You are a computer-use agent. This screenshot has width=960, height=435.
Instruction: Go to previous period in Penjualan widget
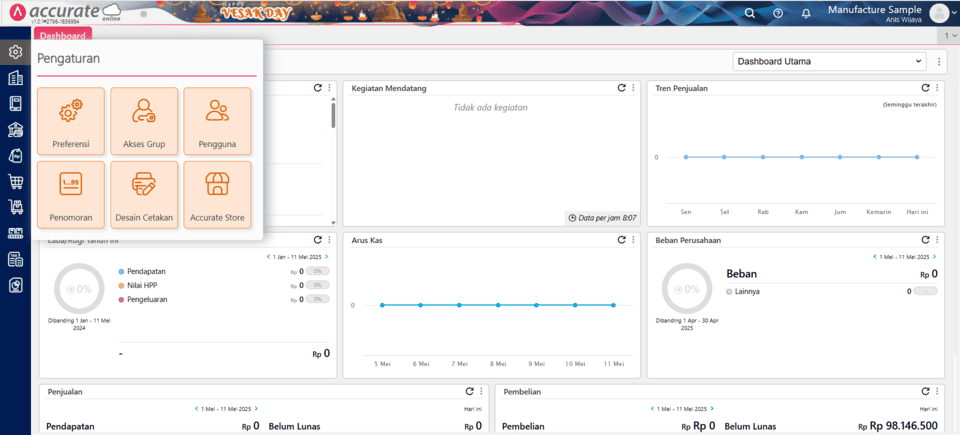(x=196, y=408)
